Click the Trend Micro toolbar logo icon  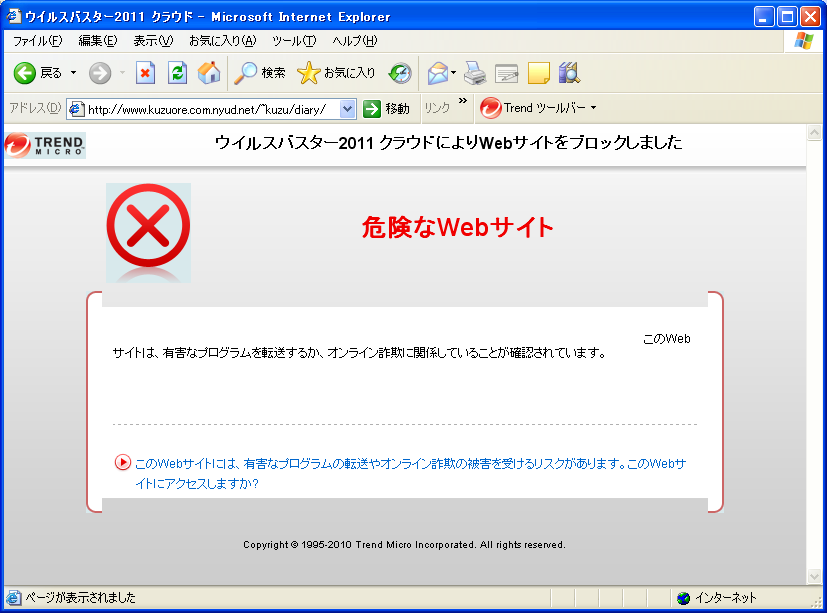coord(491,108)
